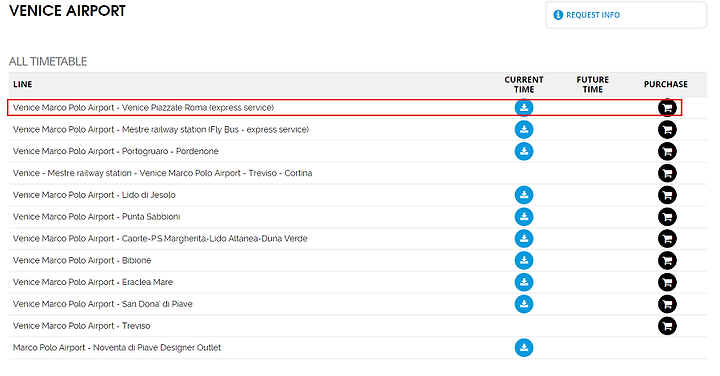The image size is (720, 376).
Task: Open purchase cart for Airport - Treviso line
Action: pyautogui.click(x=667, y=325)
